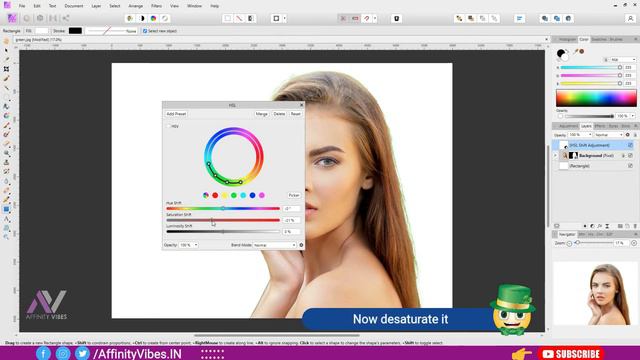This screenshot has height=360, width=640.
Task: Select the Photo Persona icon
Action: [x=12, y=18]
